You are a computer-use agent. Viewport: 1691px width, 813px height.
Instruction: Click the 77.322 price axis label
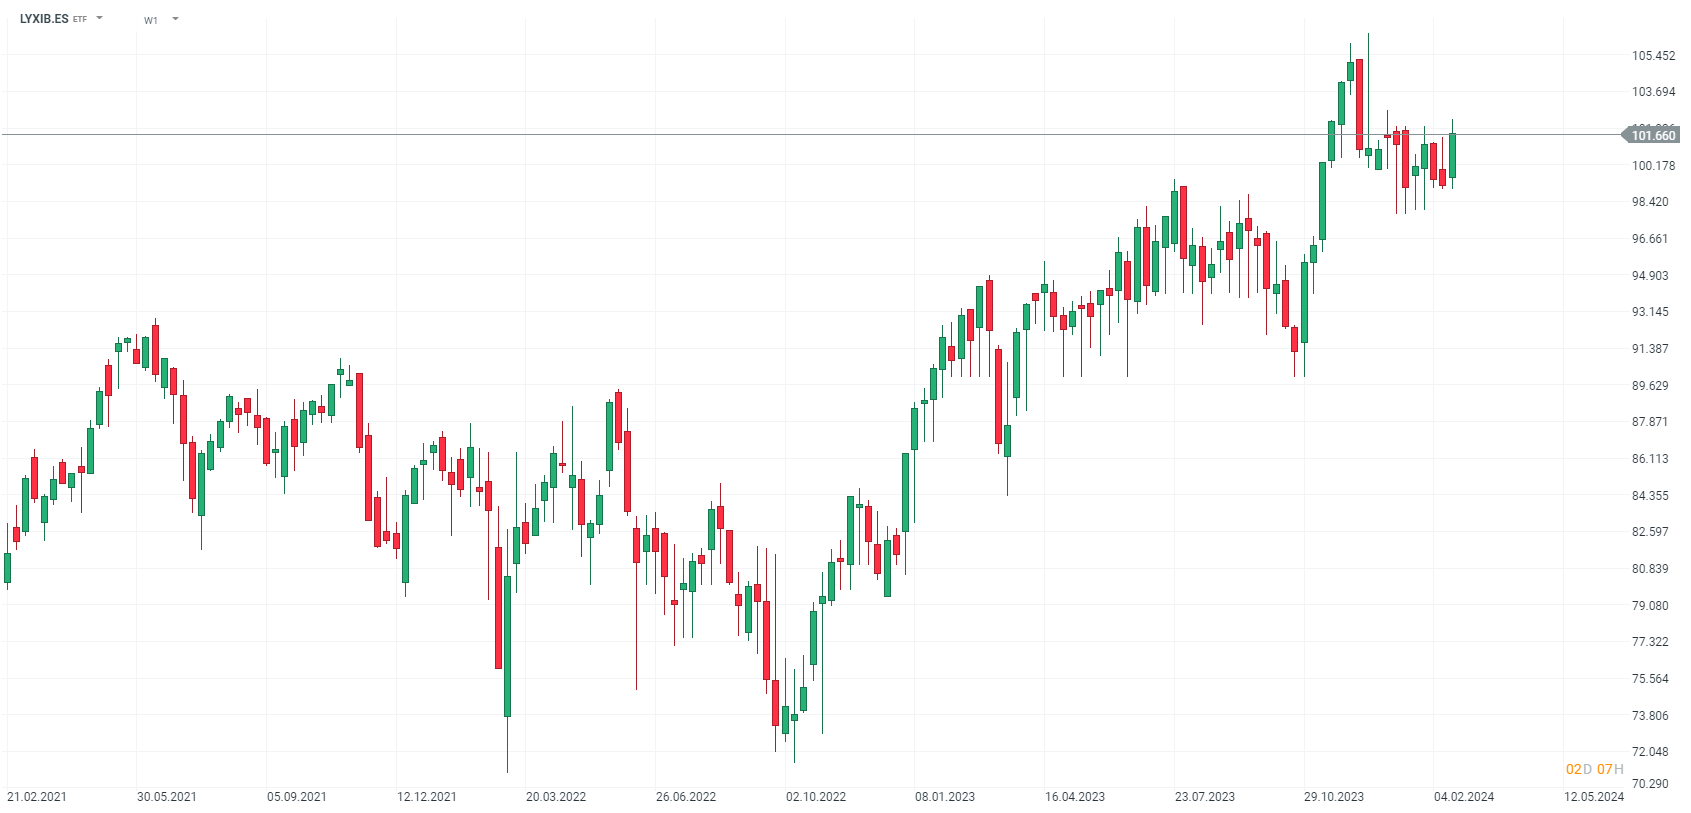[1650, 642]
